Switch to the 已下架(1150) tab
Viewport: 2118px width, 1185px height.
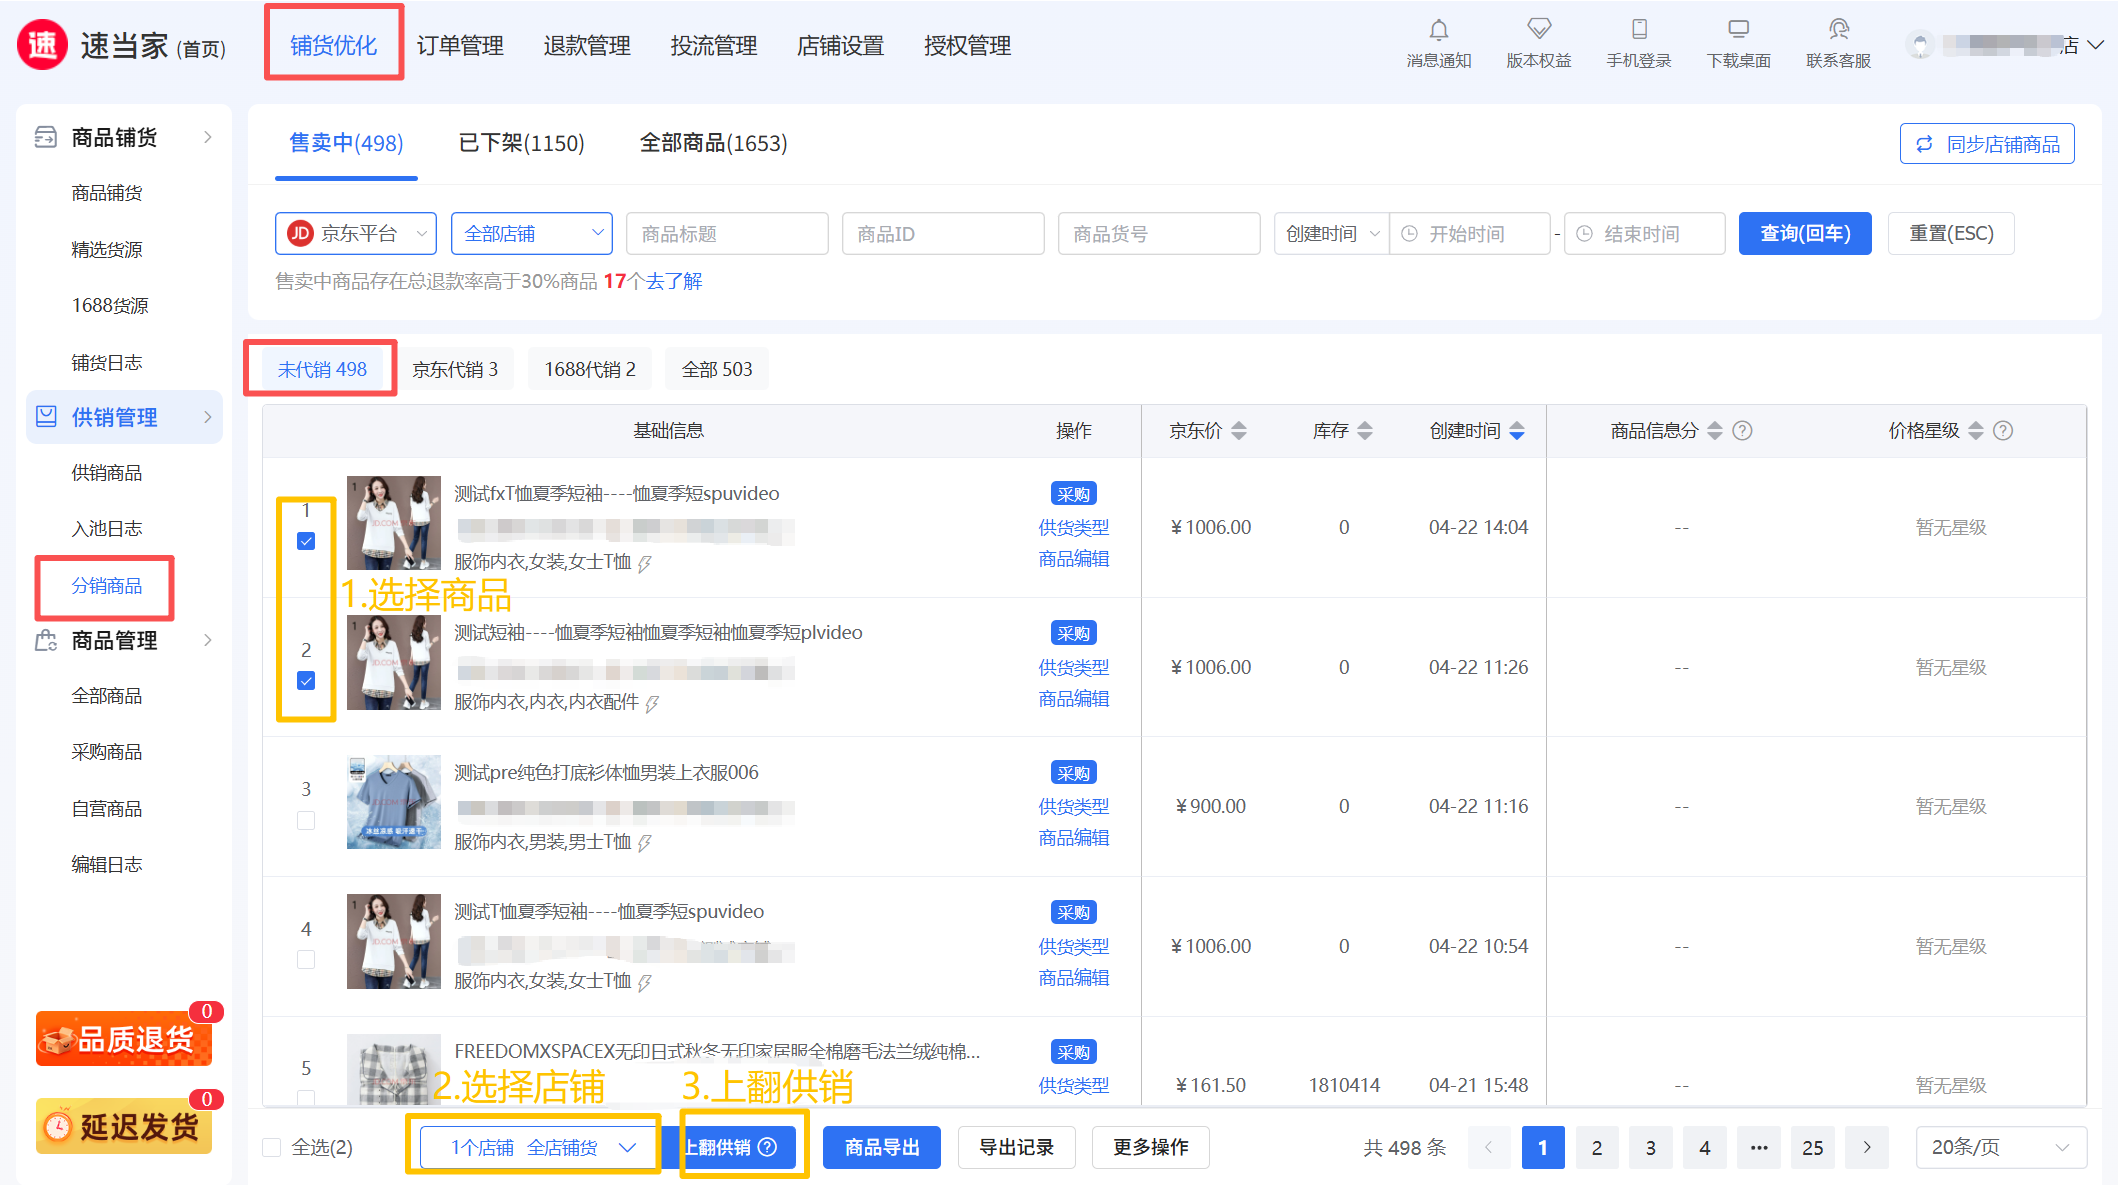coord(521,144)
